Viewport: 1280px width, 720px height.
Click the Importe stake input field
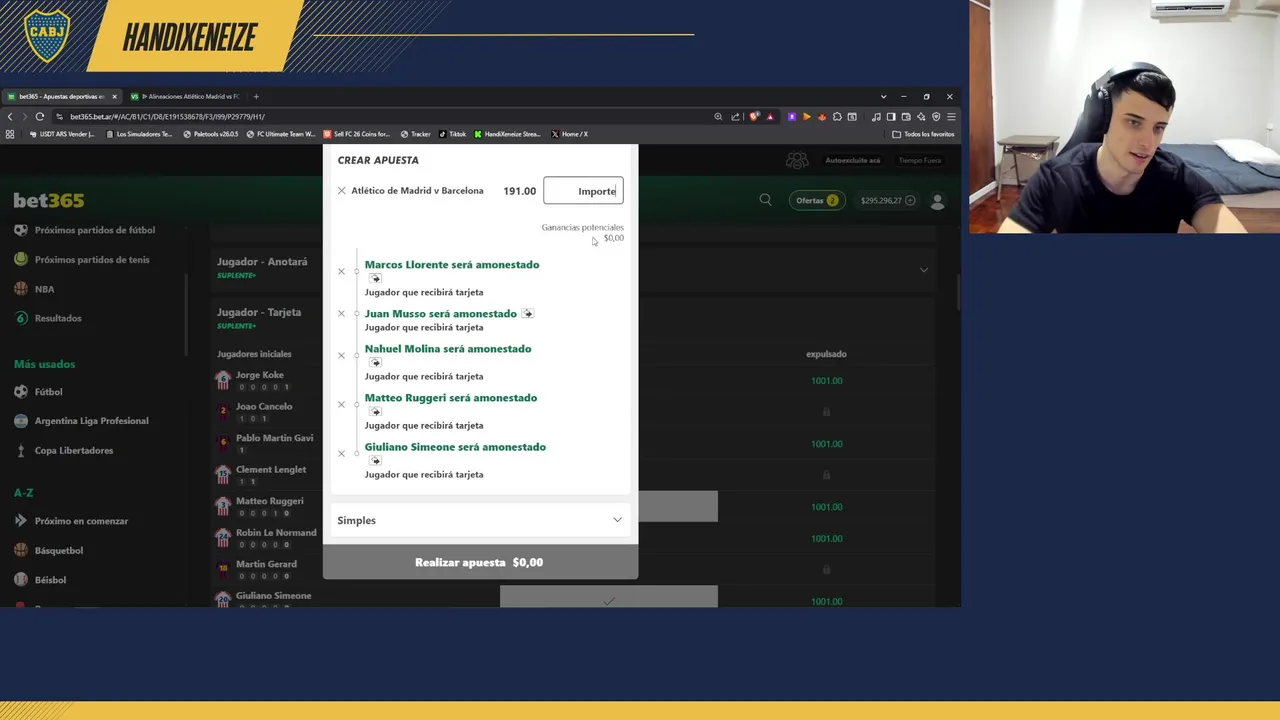583,191
